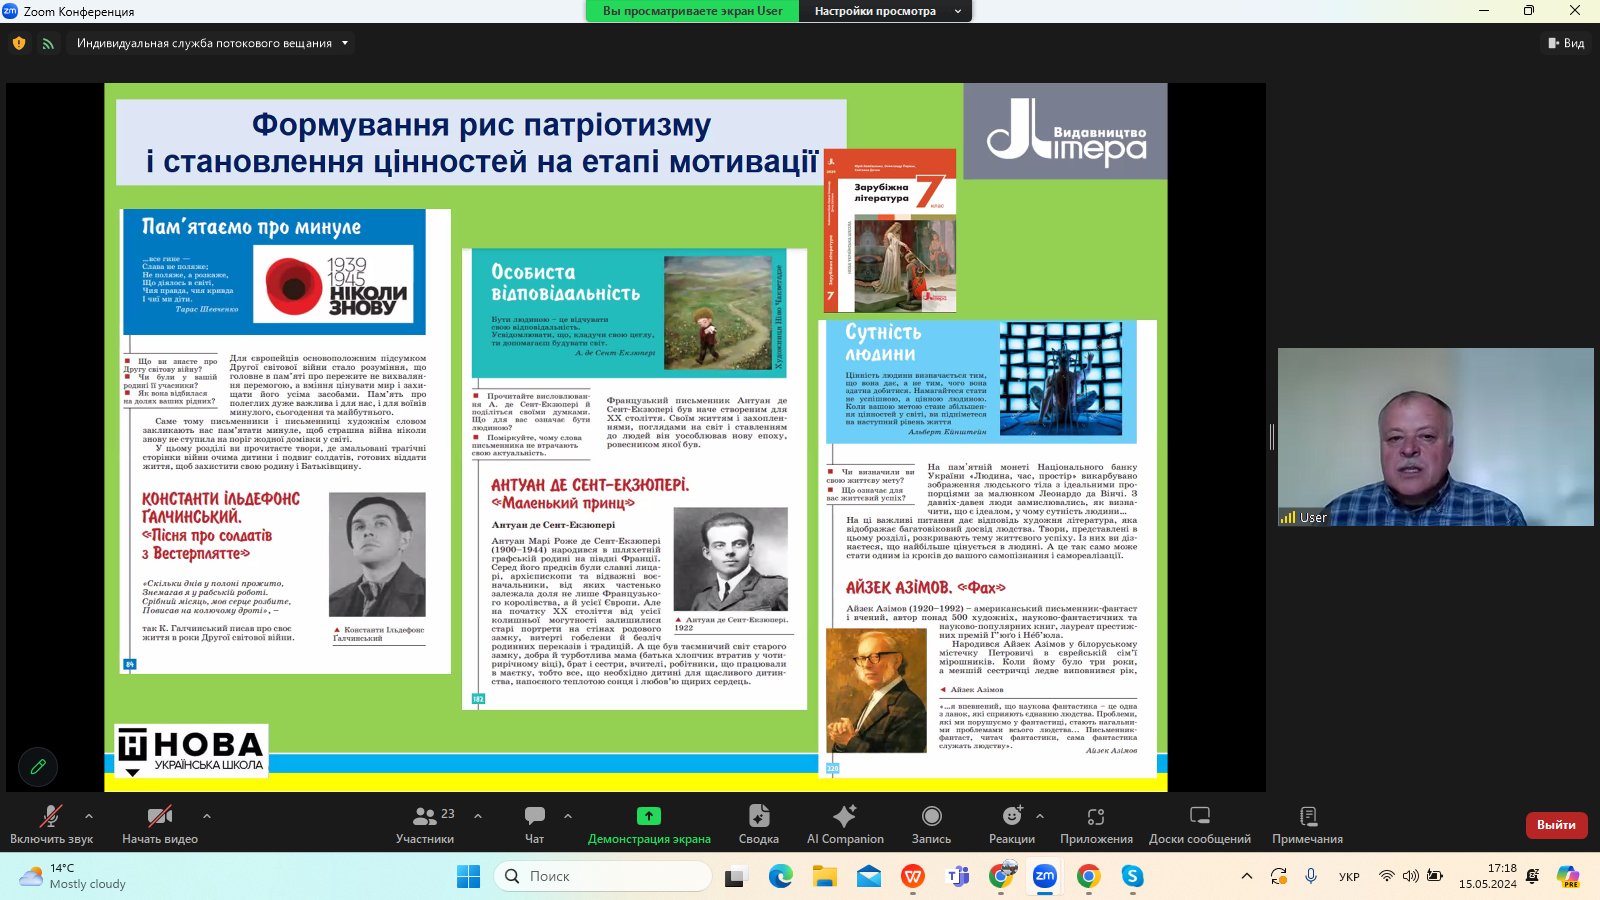Start the video camera
The image size is (1600, 900).
point(160,824)
